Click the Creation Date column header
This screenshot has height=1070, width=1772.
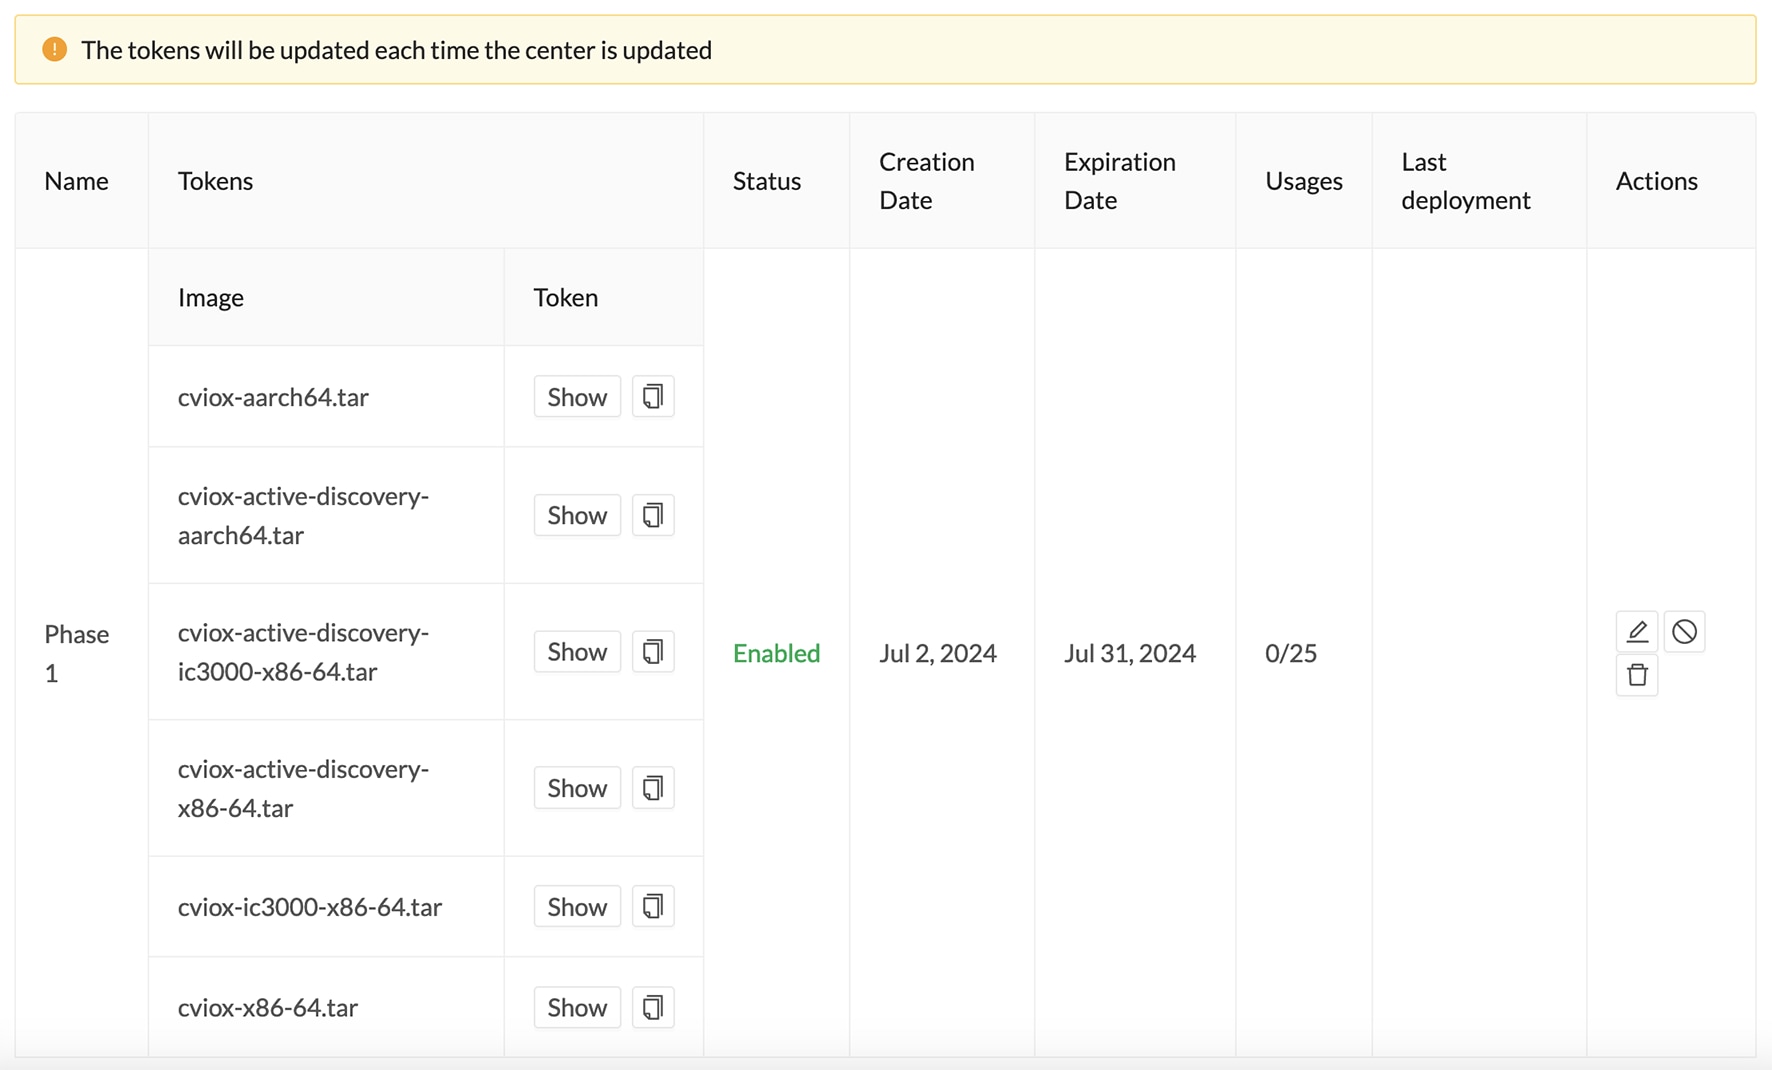(x=927, y=181)
